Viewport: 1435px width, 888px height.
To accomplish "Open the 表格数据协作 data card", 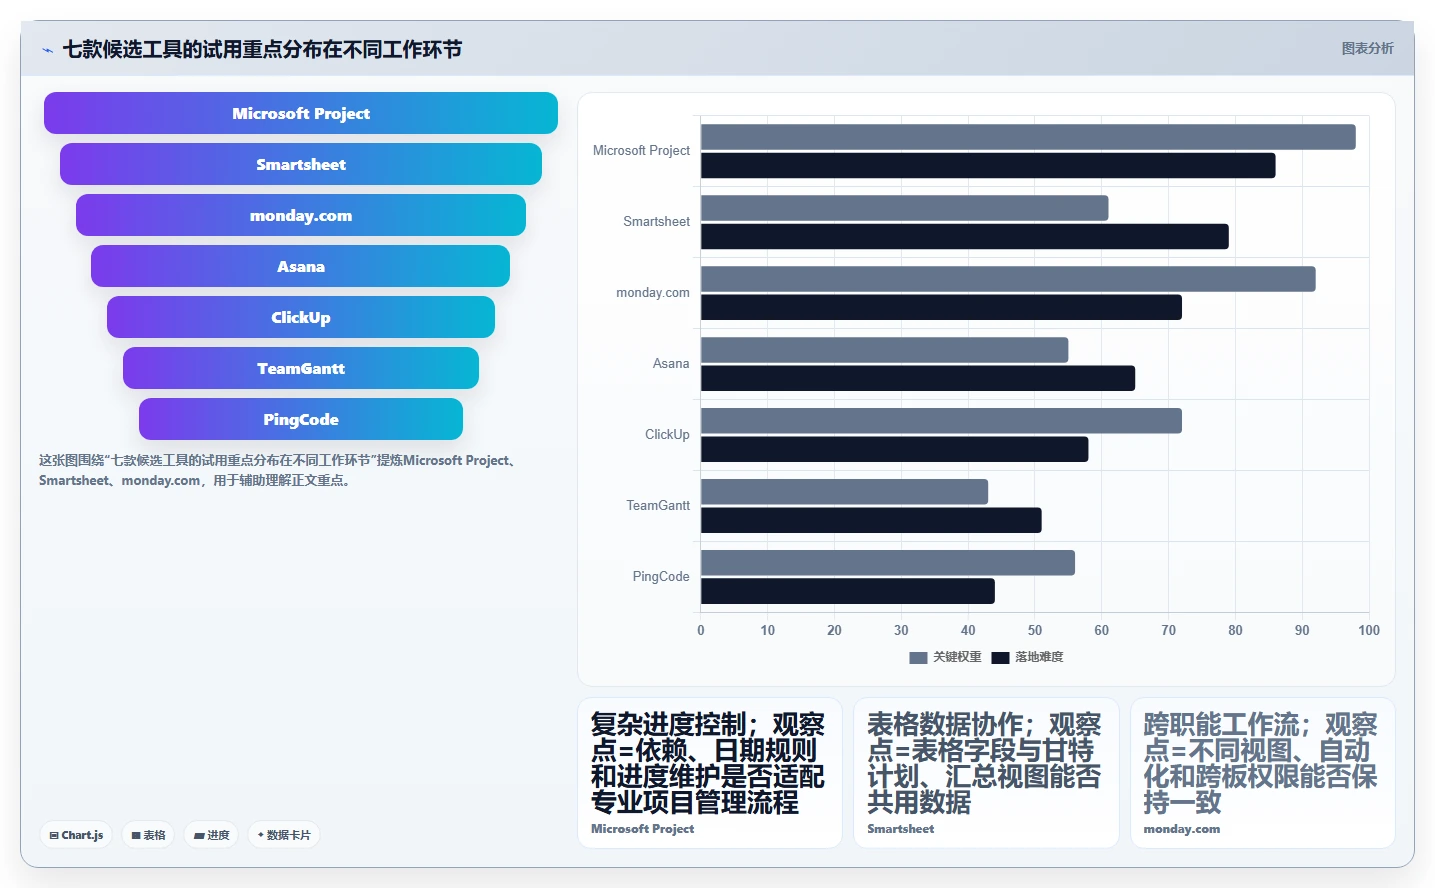I will pos(986,773).
